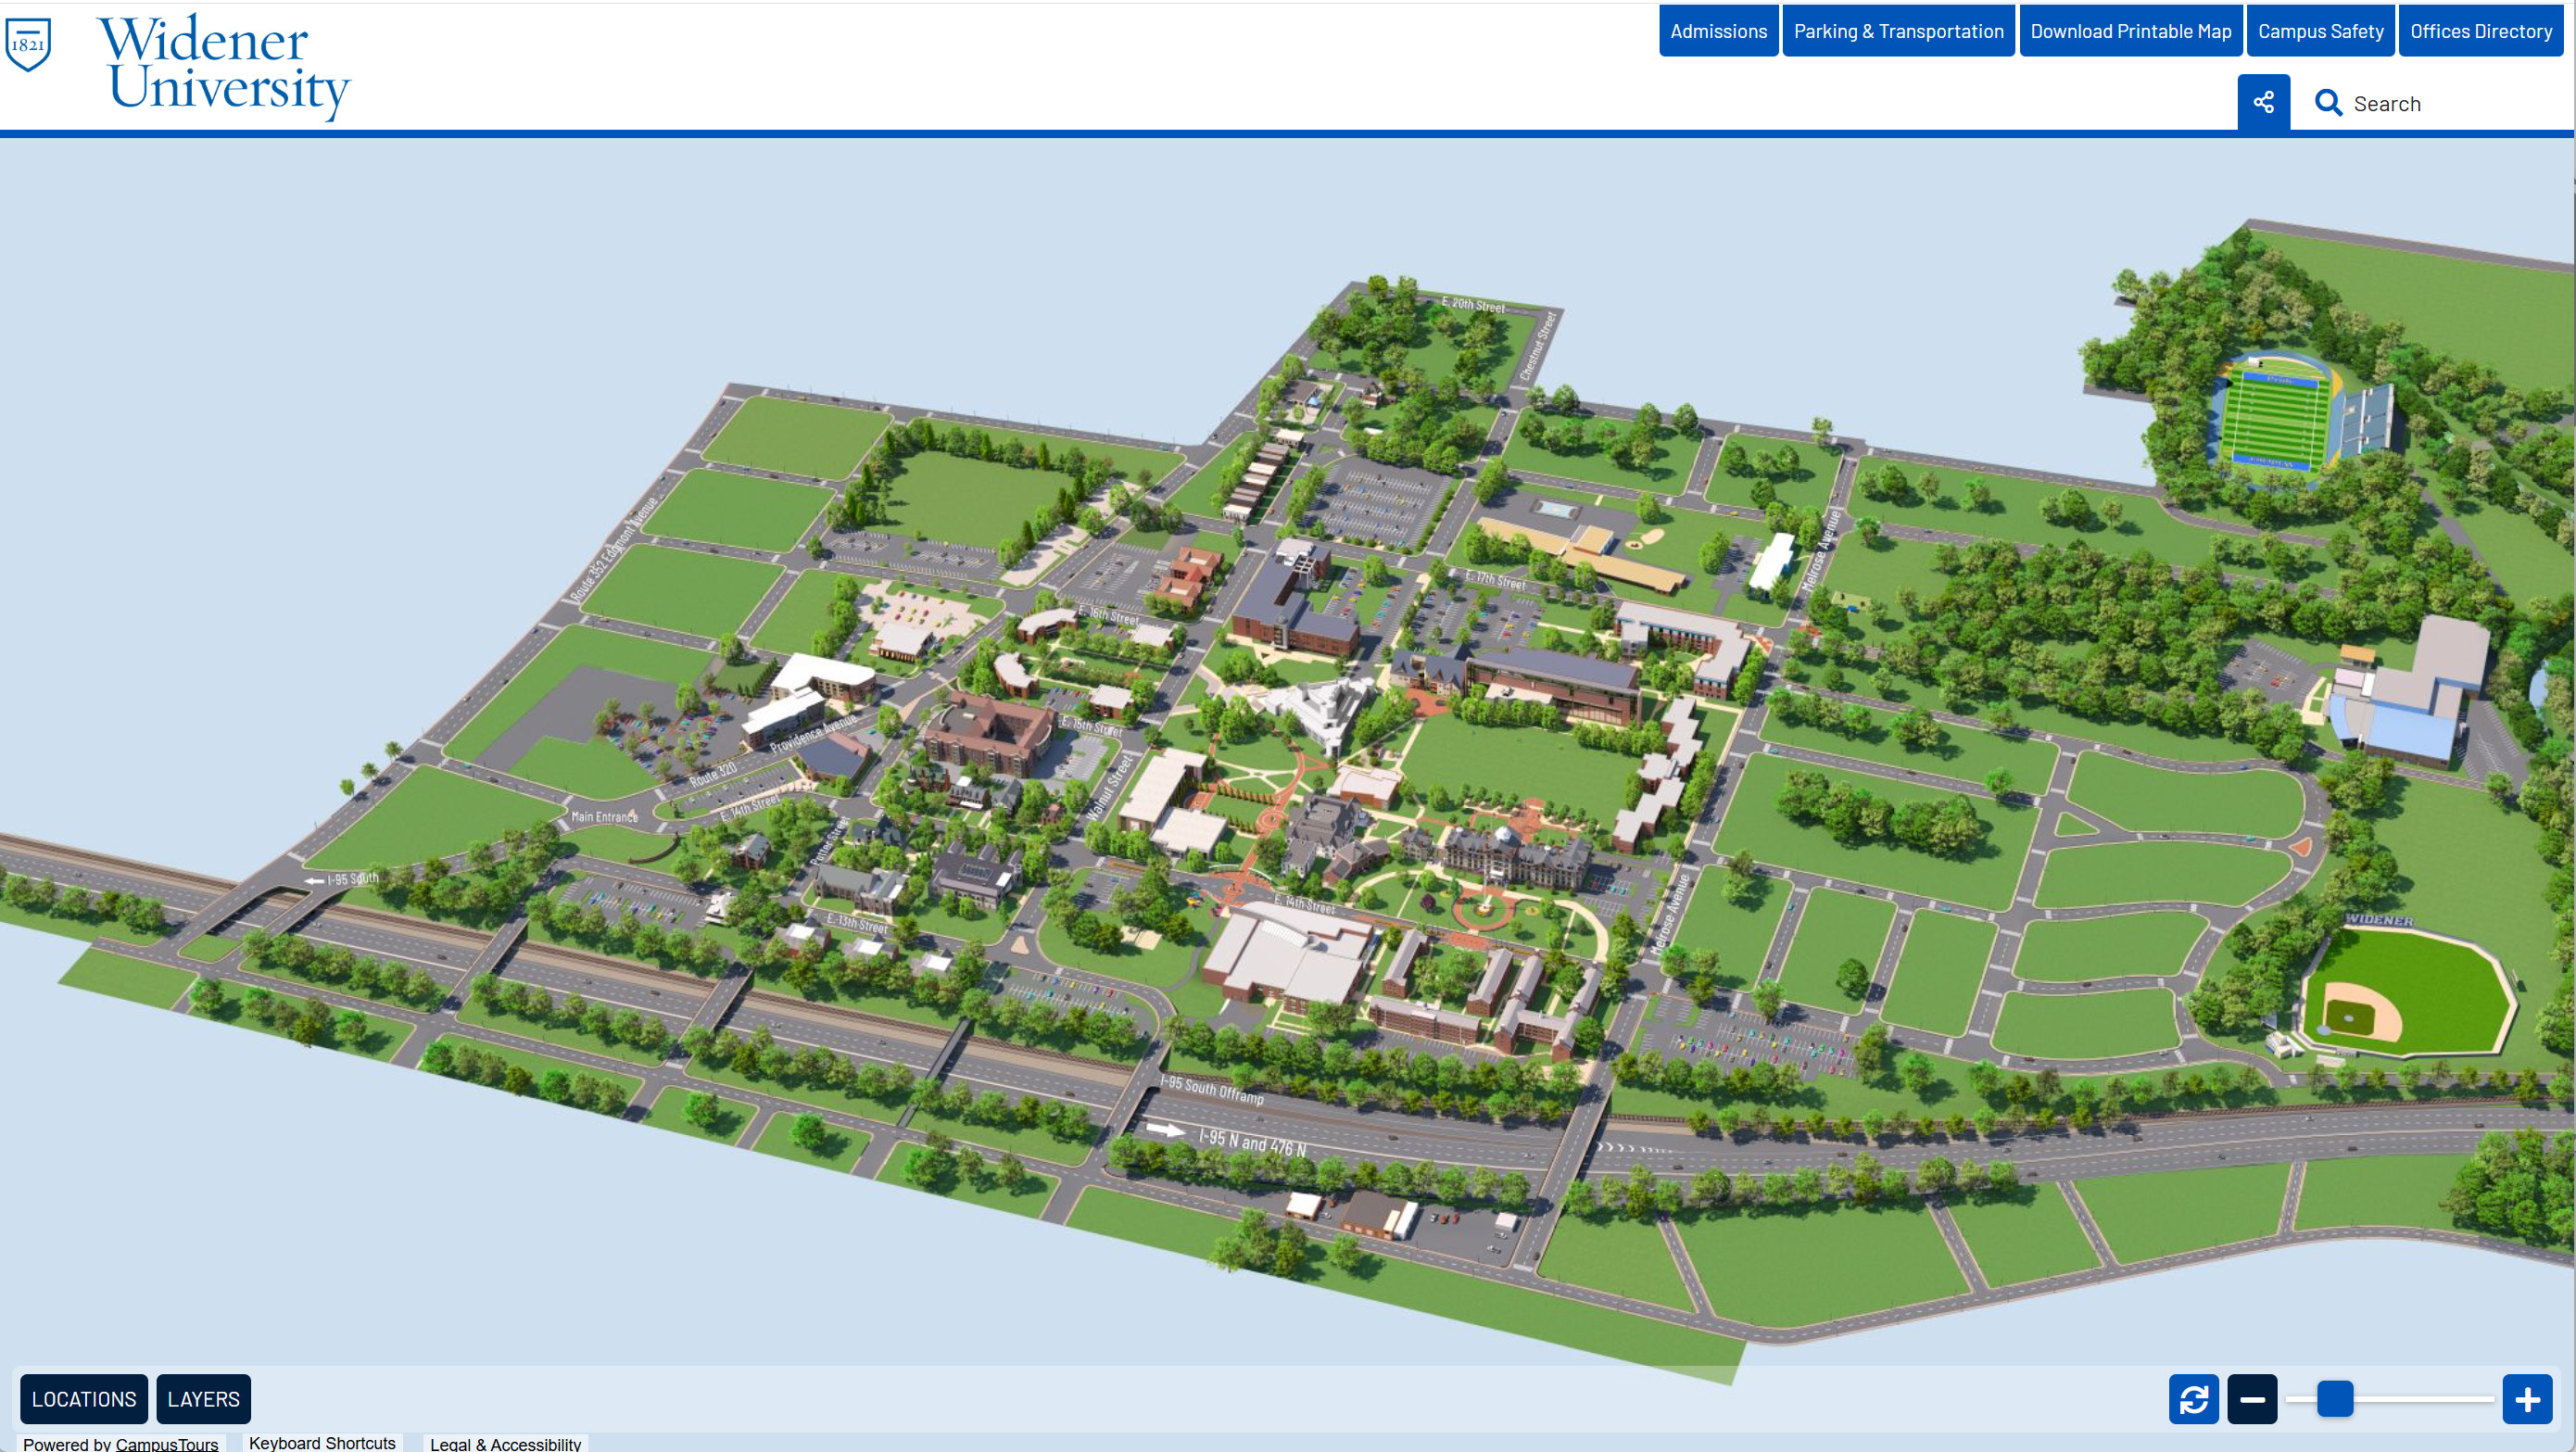Open the Offices Directory
This screenshot has width=2576, height=1452.
(x=2480, y=31)
